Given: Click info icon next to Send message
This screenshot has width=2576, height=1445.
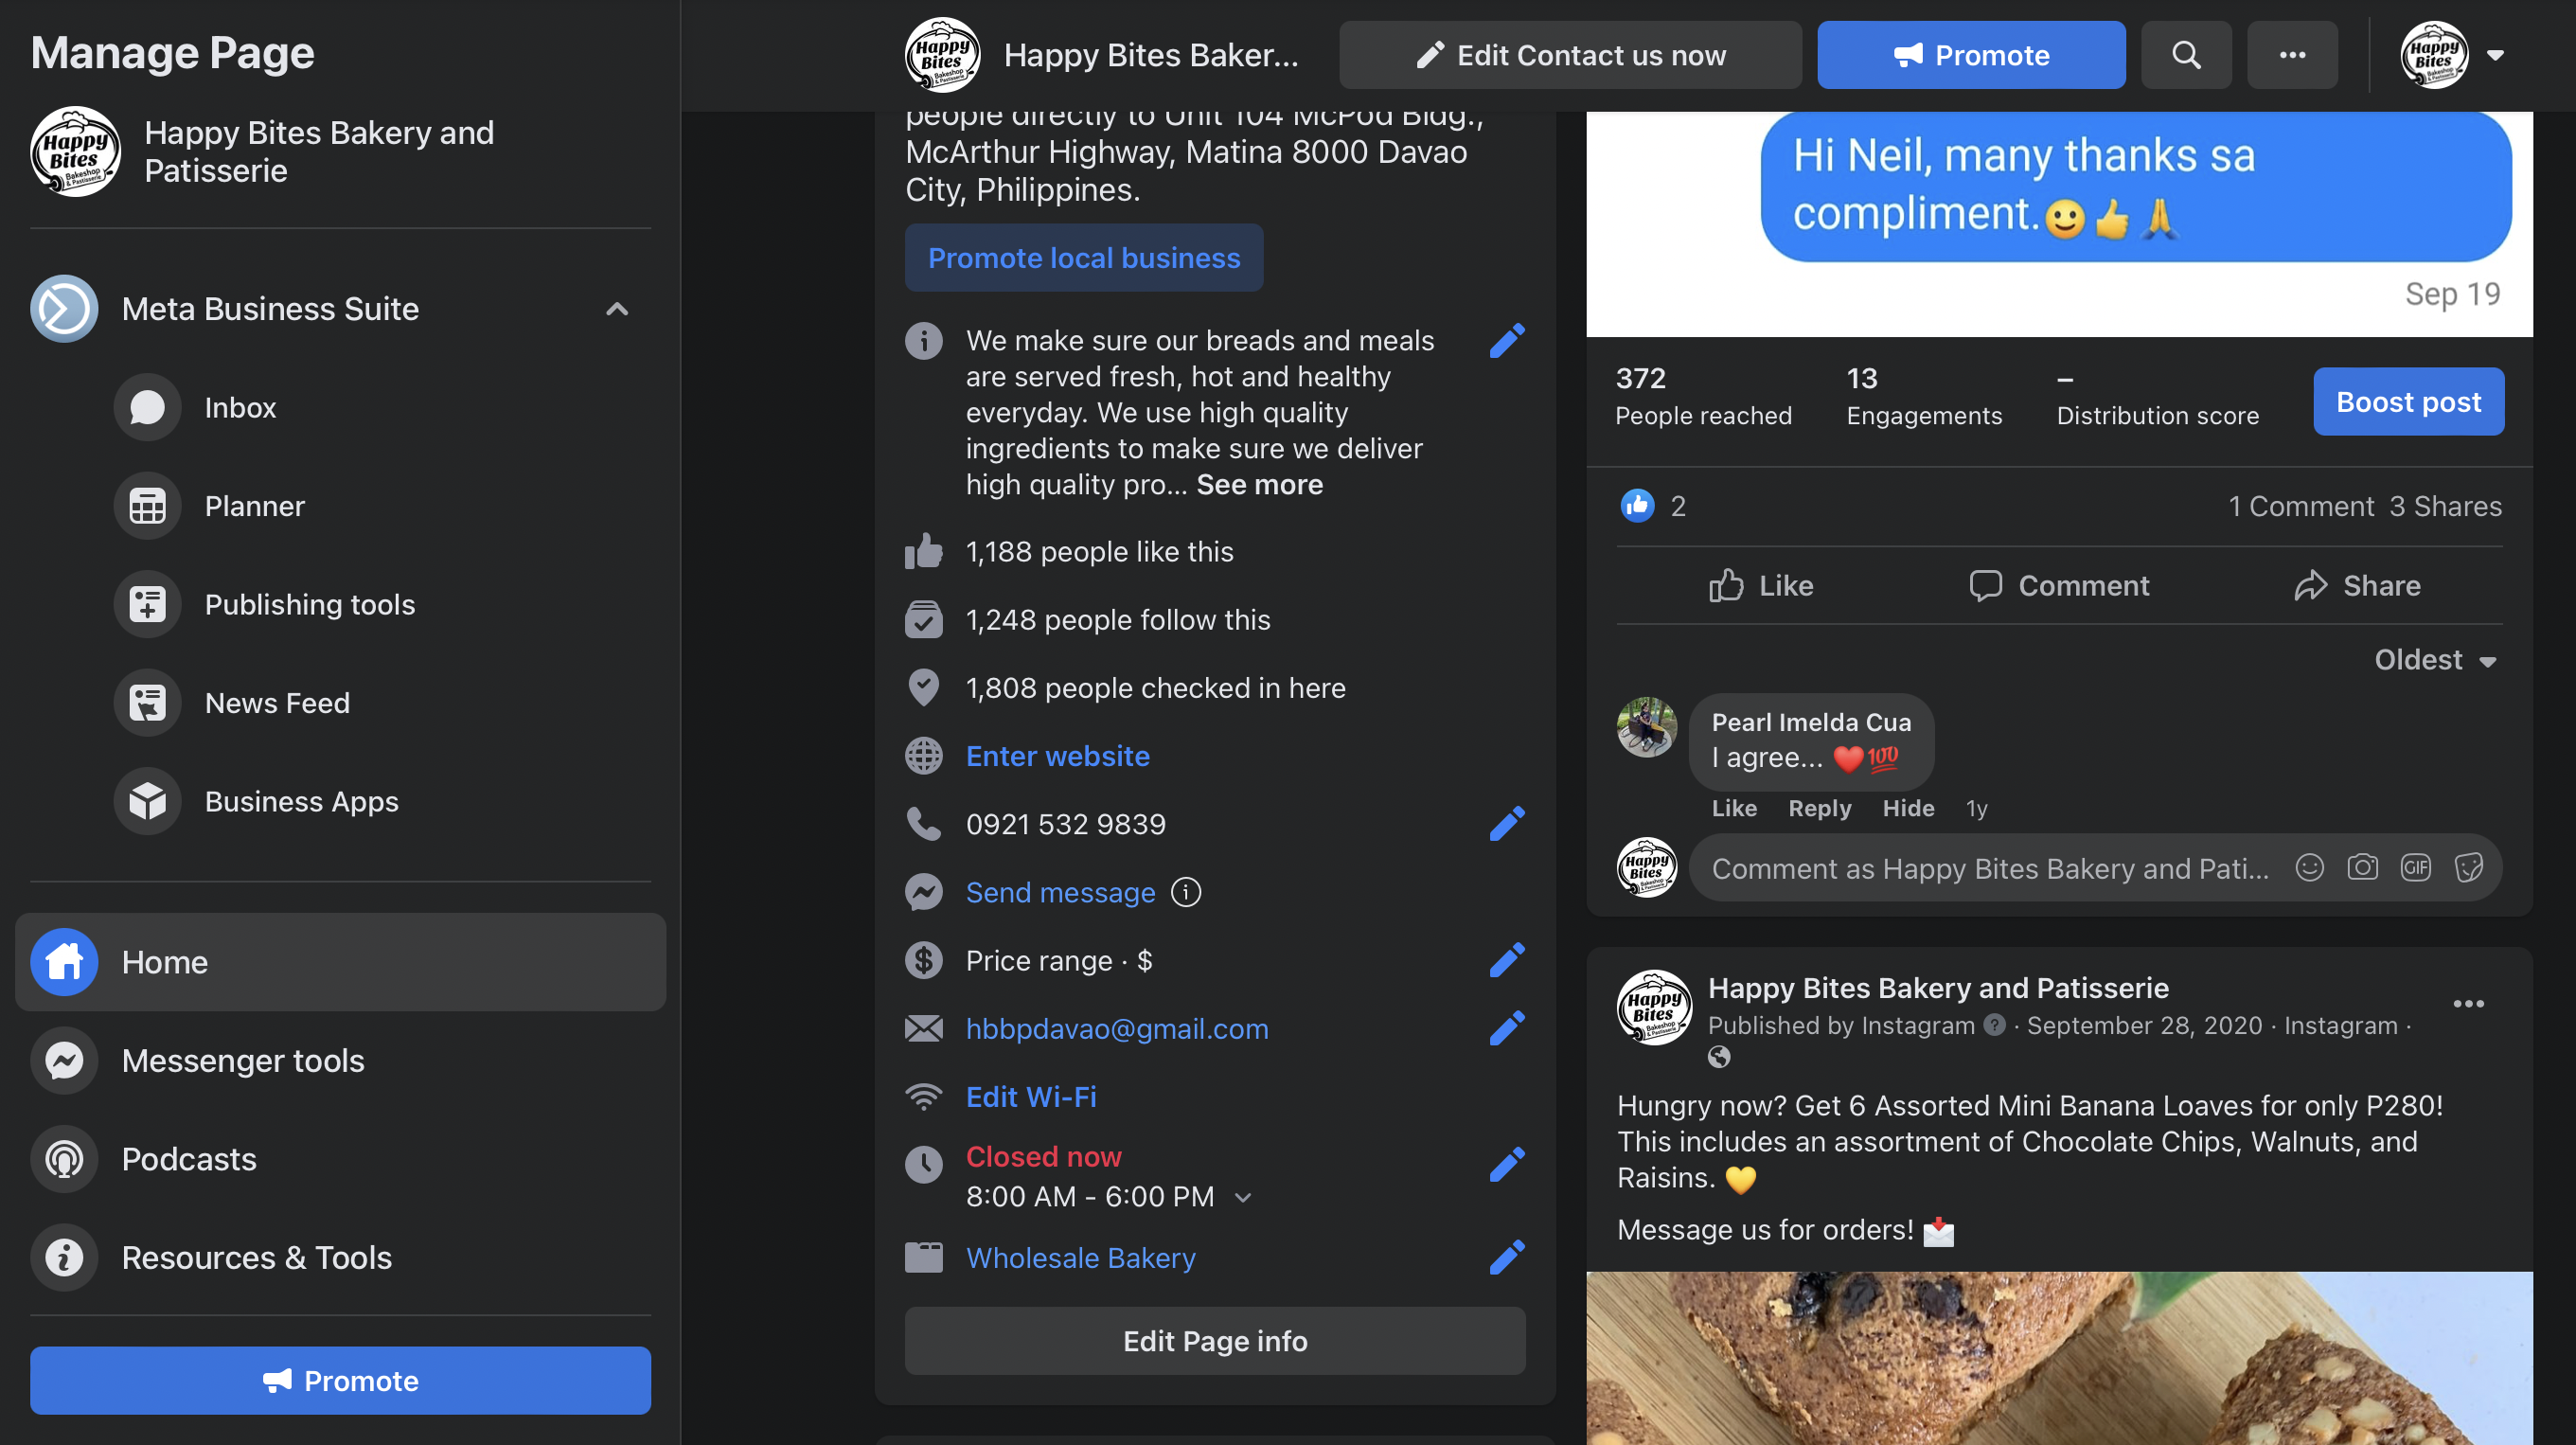Looking at the screenshot, I should (x=1186, y=892).
